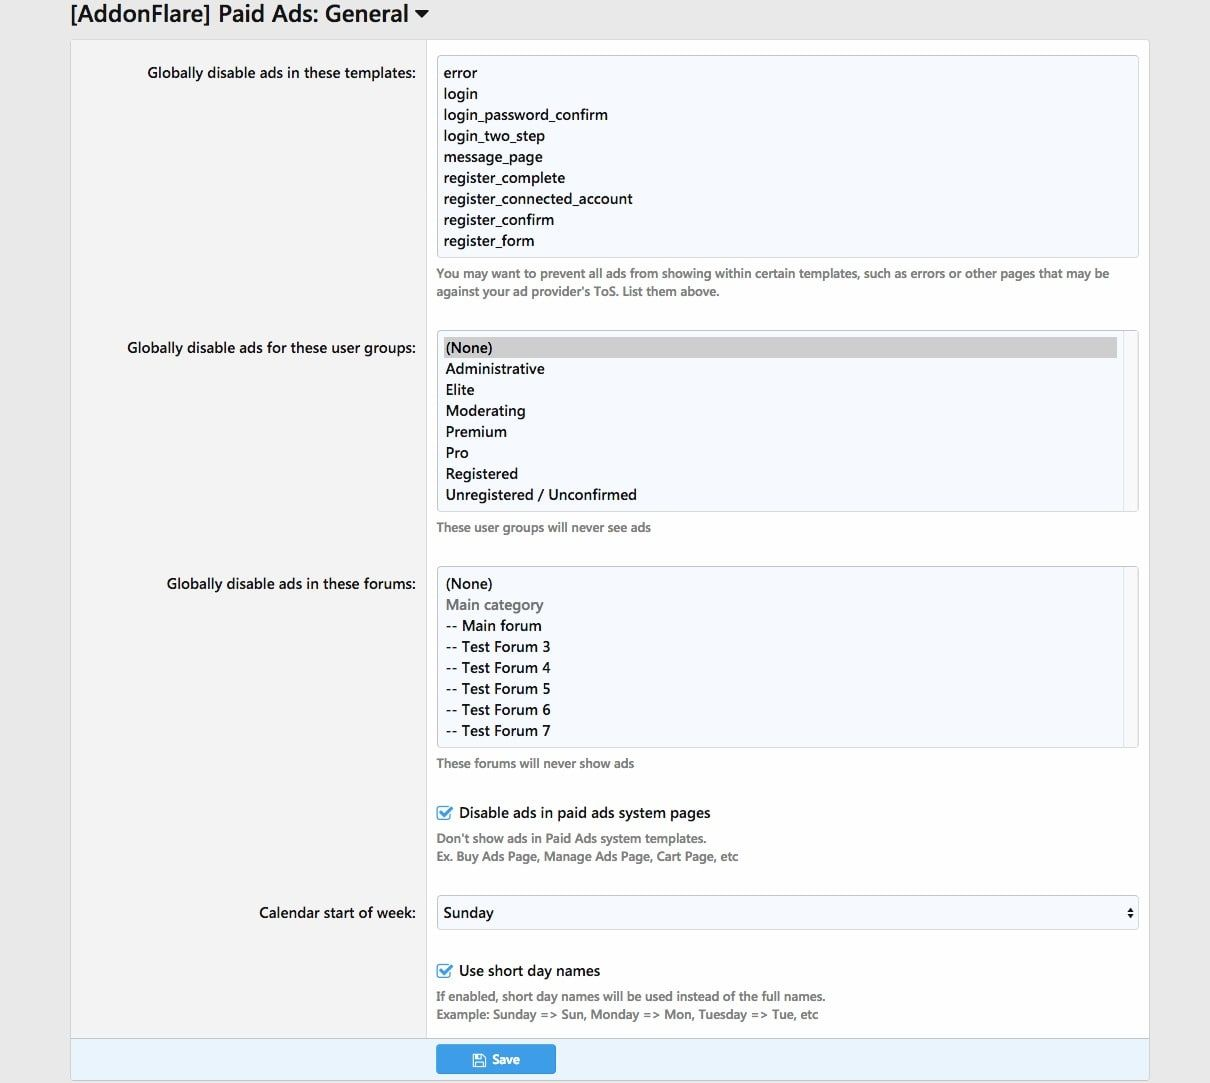The height and width of the screenshot is (1083, 1210).
Task: Toggle the Use short day names checkbox
Action: [445, 971]
